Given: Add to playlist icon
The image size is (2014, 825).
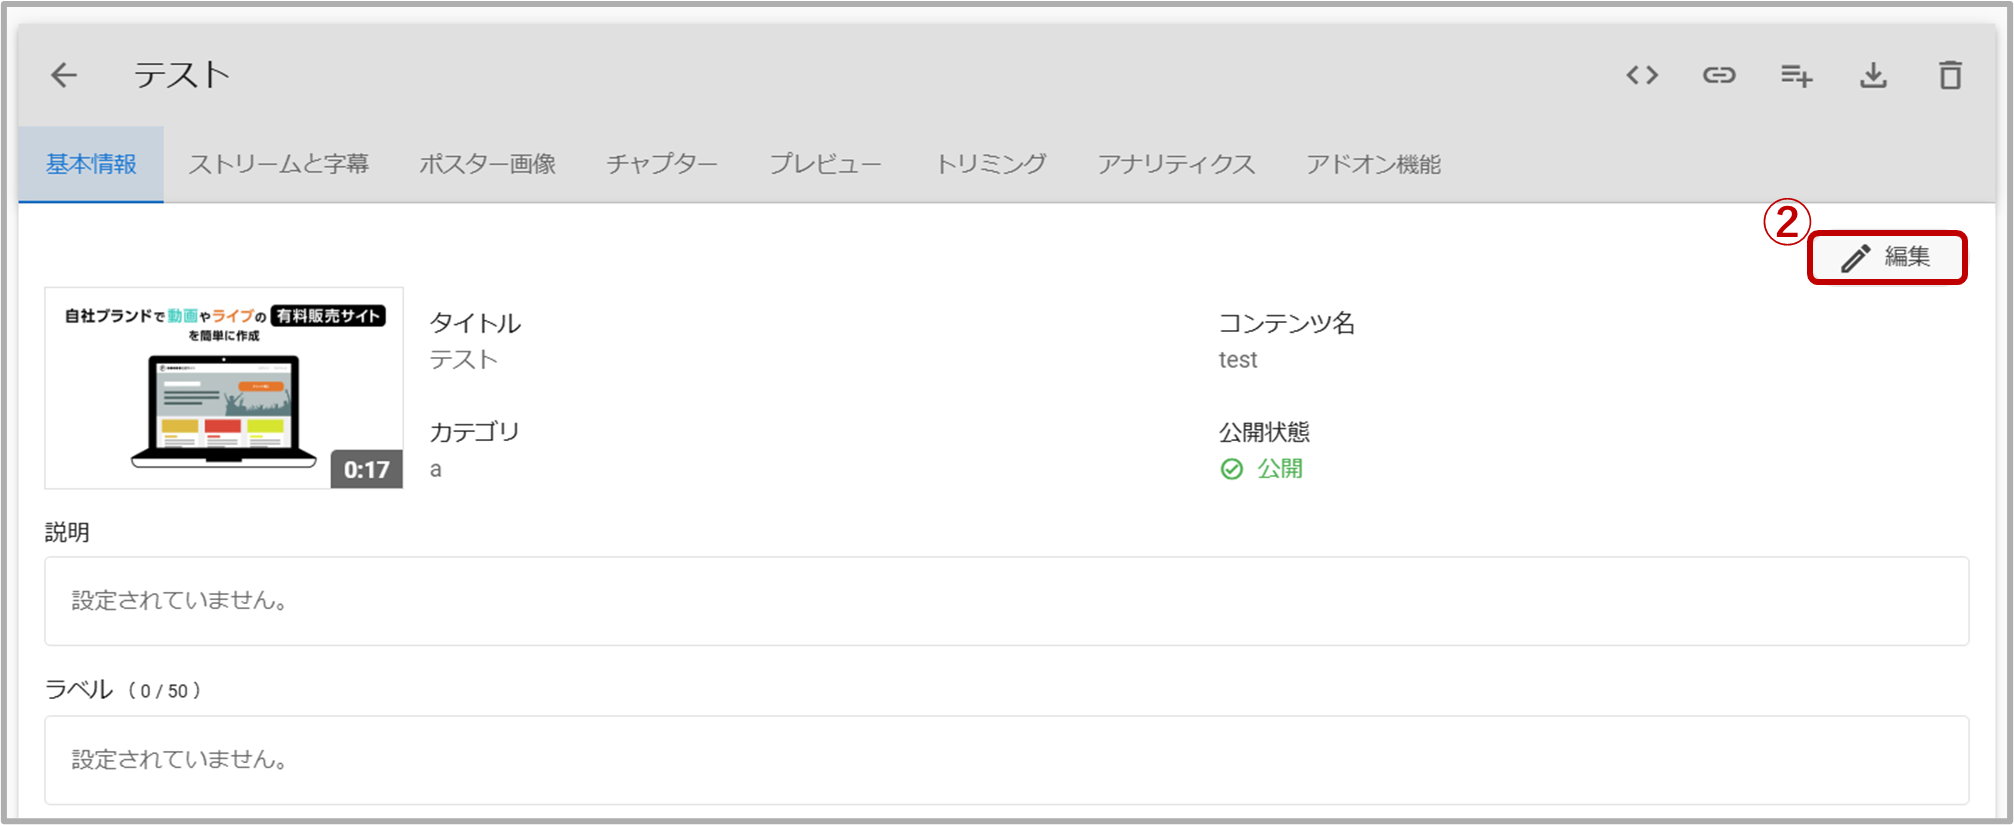Looking at the screenshot, I should point(1796,76).
